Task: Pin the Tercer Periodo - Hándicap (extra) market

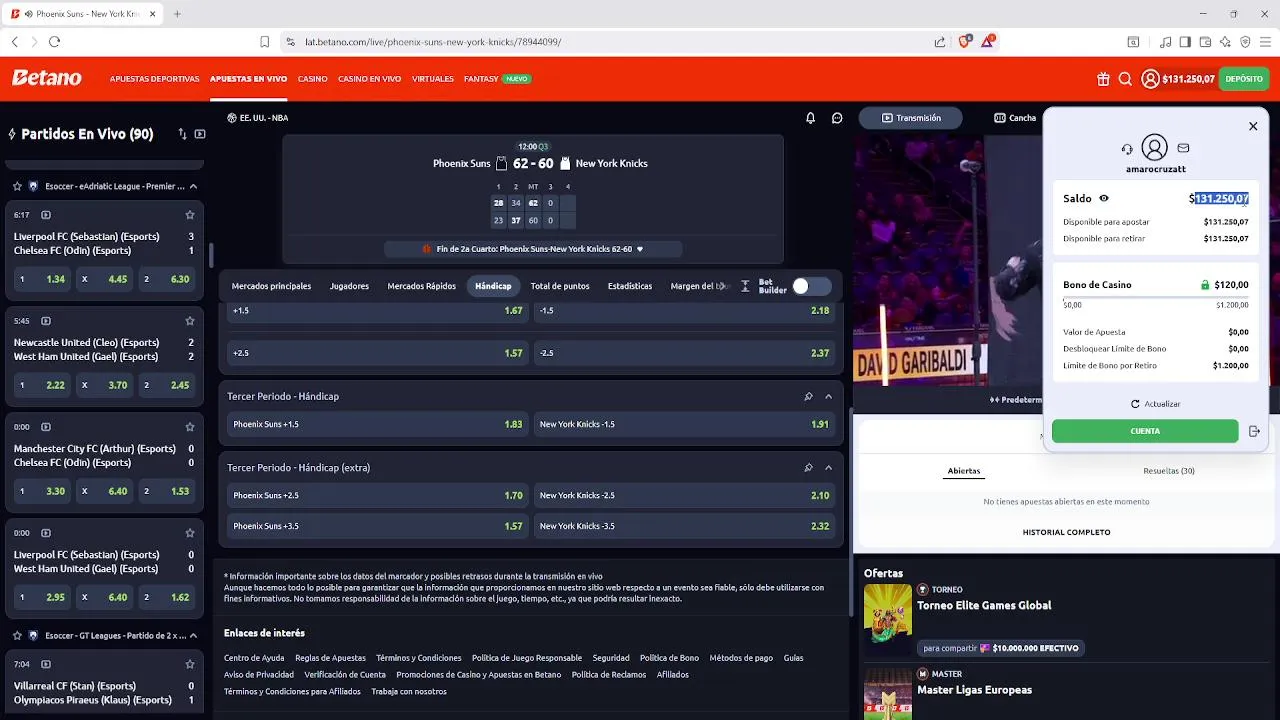Action: click(x=808, y=468)
